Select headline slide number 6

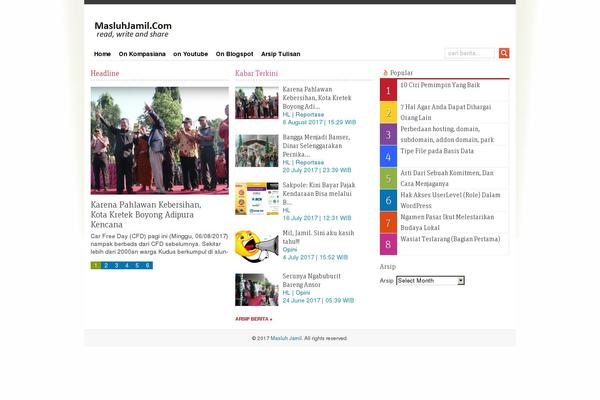[147, 265]
